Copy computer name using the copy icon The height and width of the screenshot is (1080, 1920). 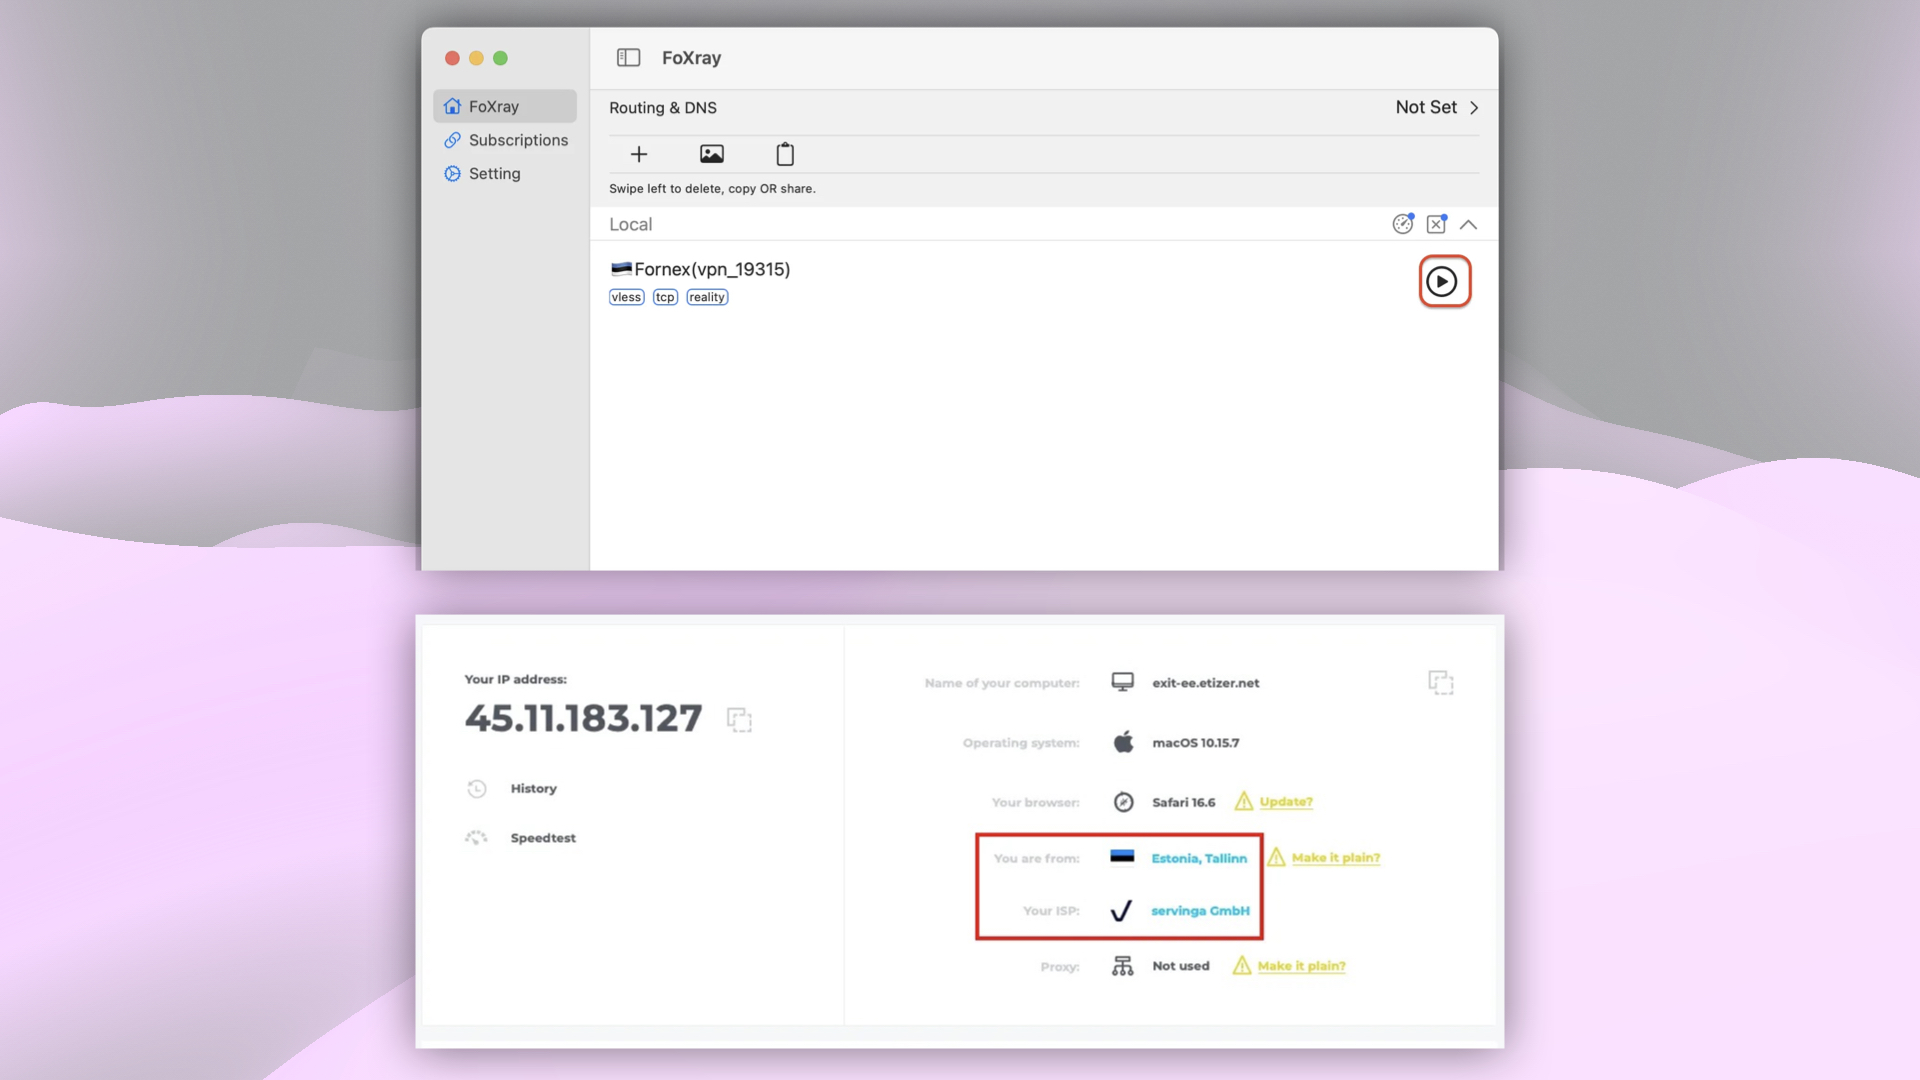tap(1443, 682)
